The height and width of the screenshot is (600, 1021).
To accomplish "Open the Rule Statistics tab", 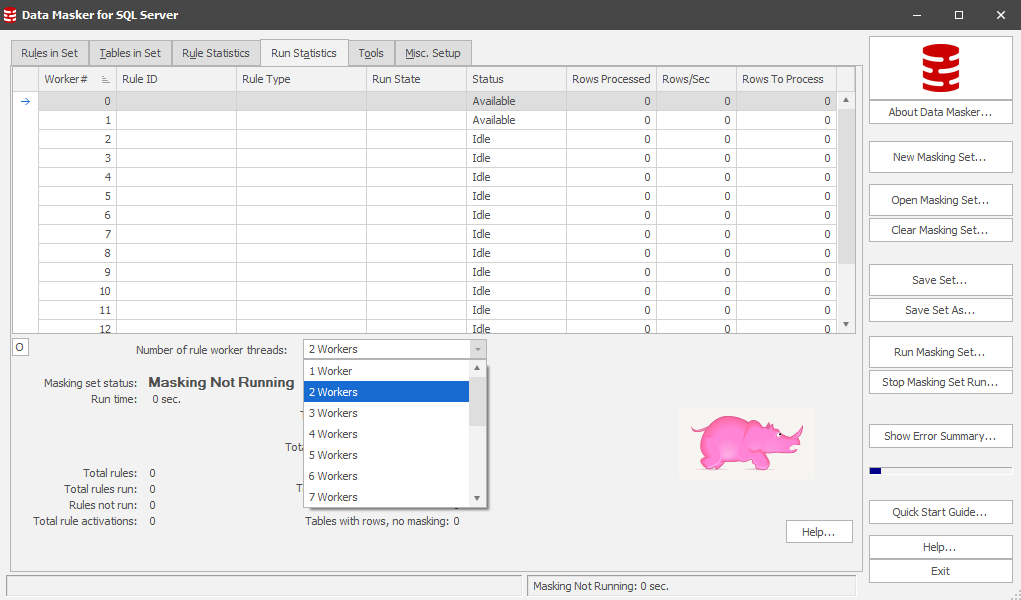I will tap(215, 53).
